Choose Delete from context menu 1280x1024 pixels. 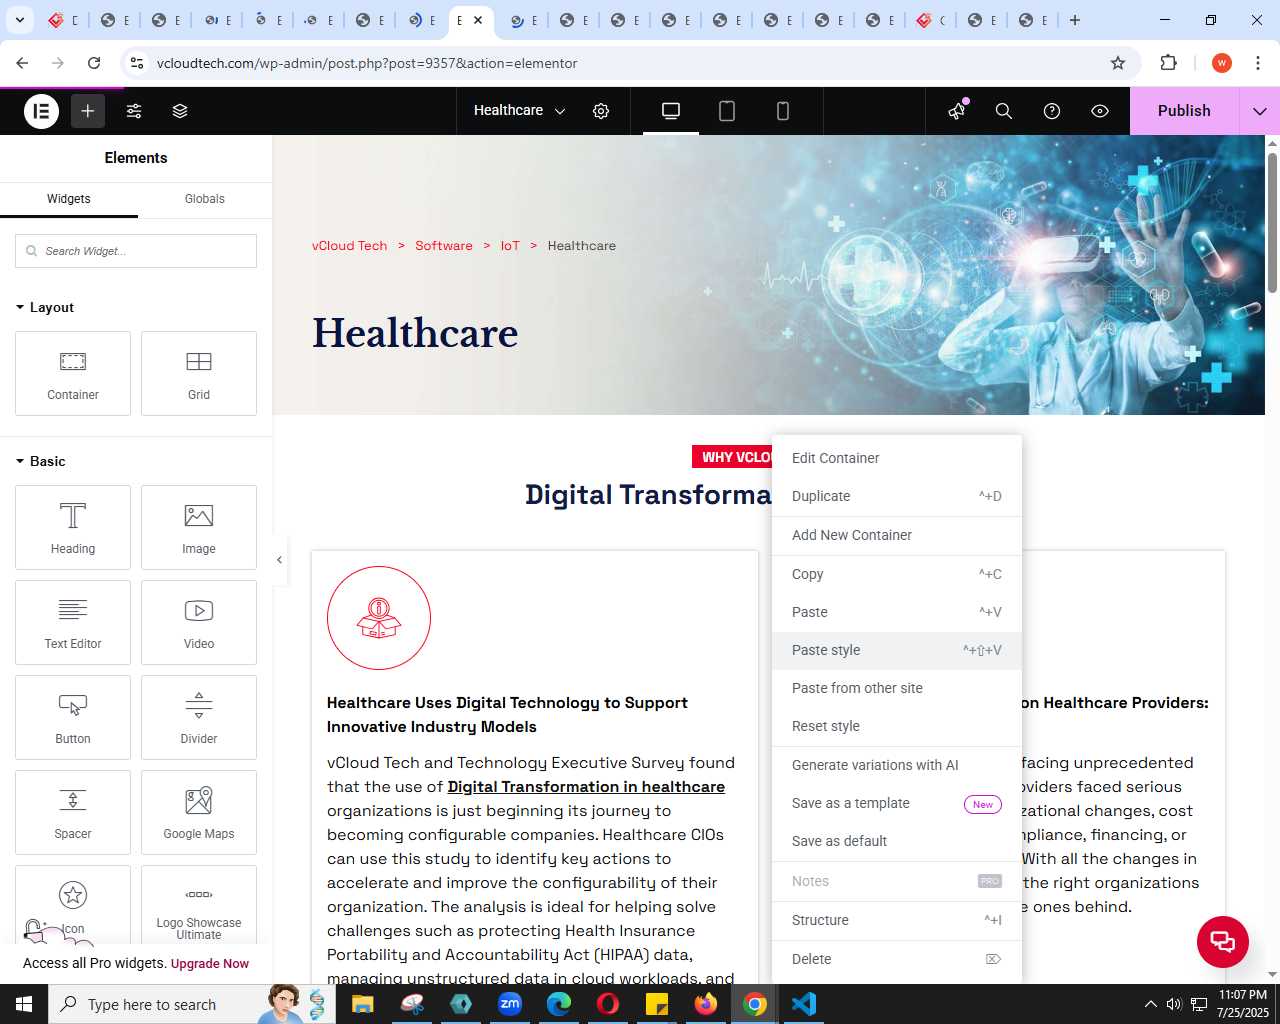pos(897,959)
